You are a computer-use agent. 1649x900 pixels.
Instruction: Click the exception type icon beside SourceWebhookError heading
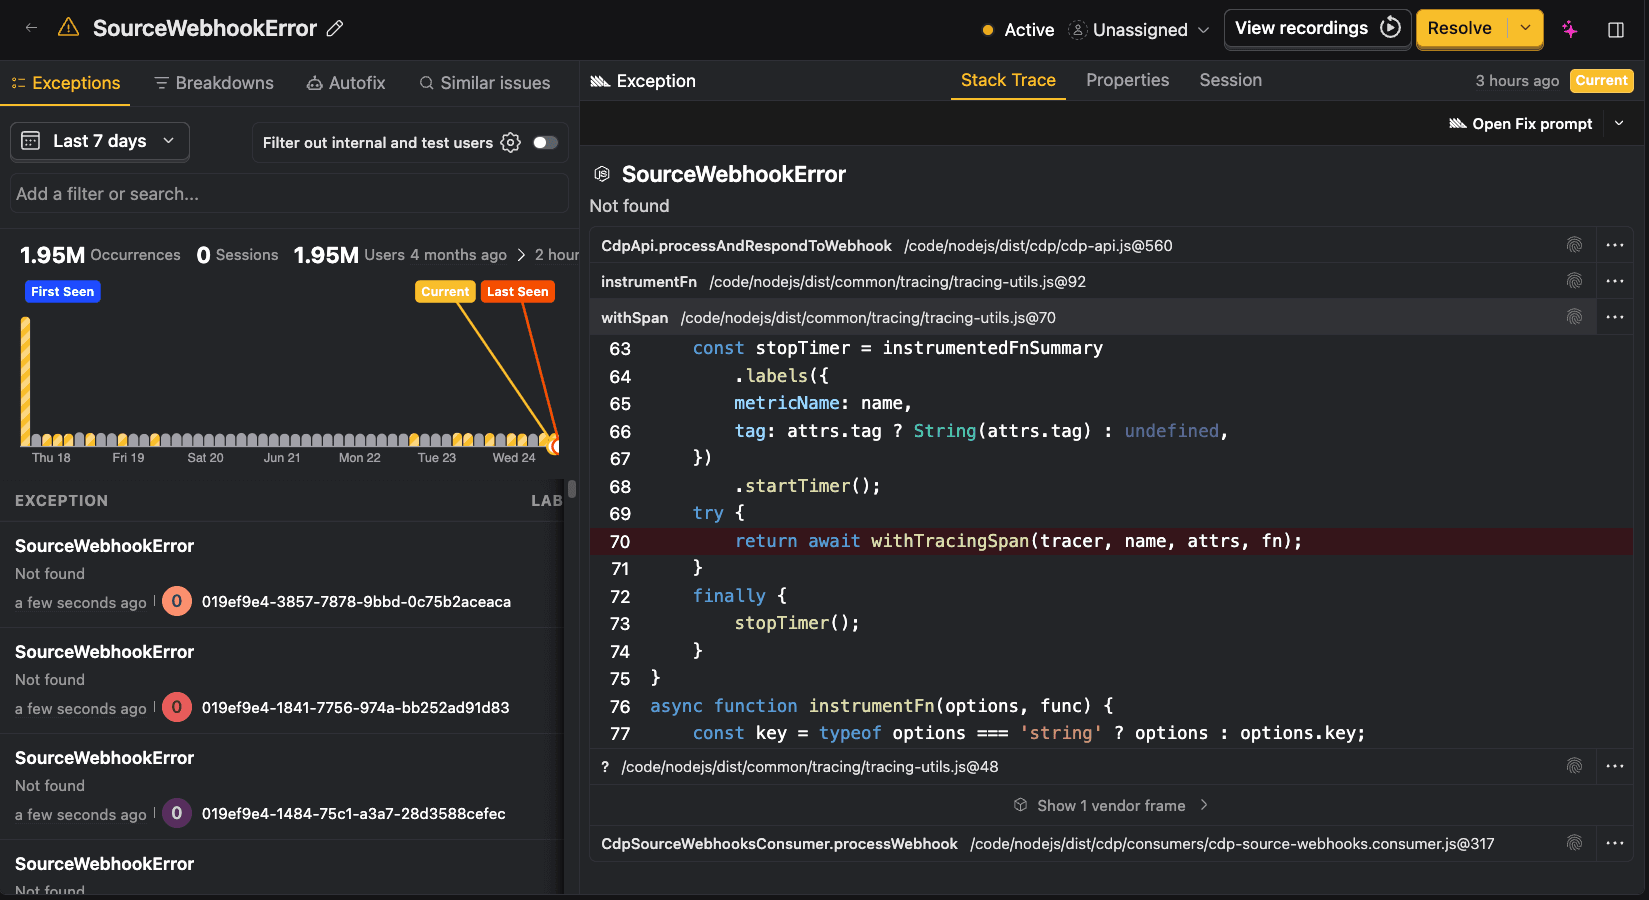[602, 174]
